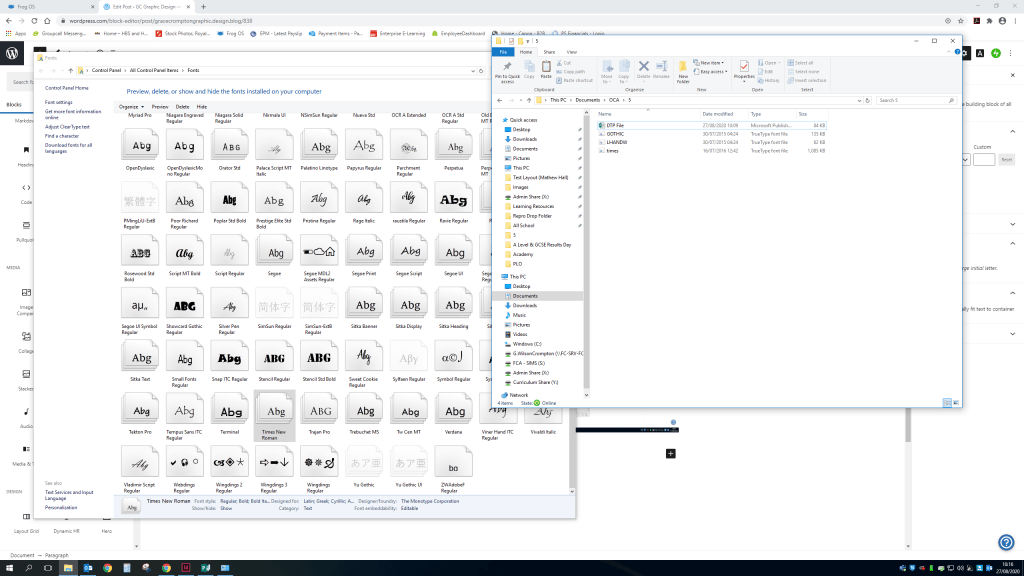
Task: Open the Adjust ClearType text link
Action: pyautogui.click(x=67, y=127)
